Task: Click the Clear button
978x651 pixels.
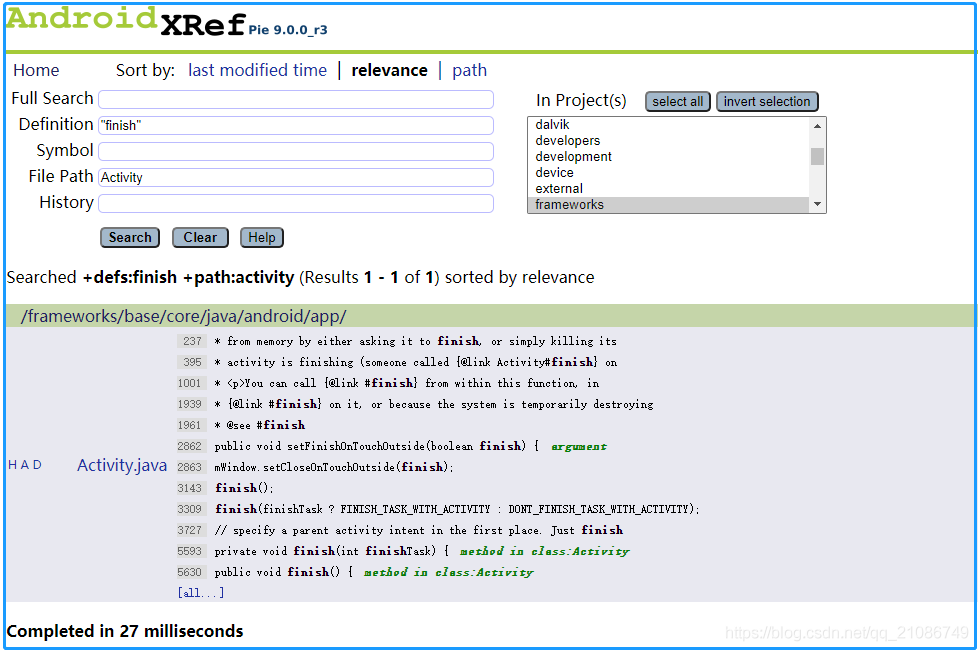Action: point(200,238)
